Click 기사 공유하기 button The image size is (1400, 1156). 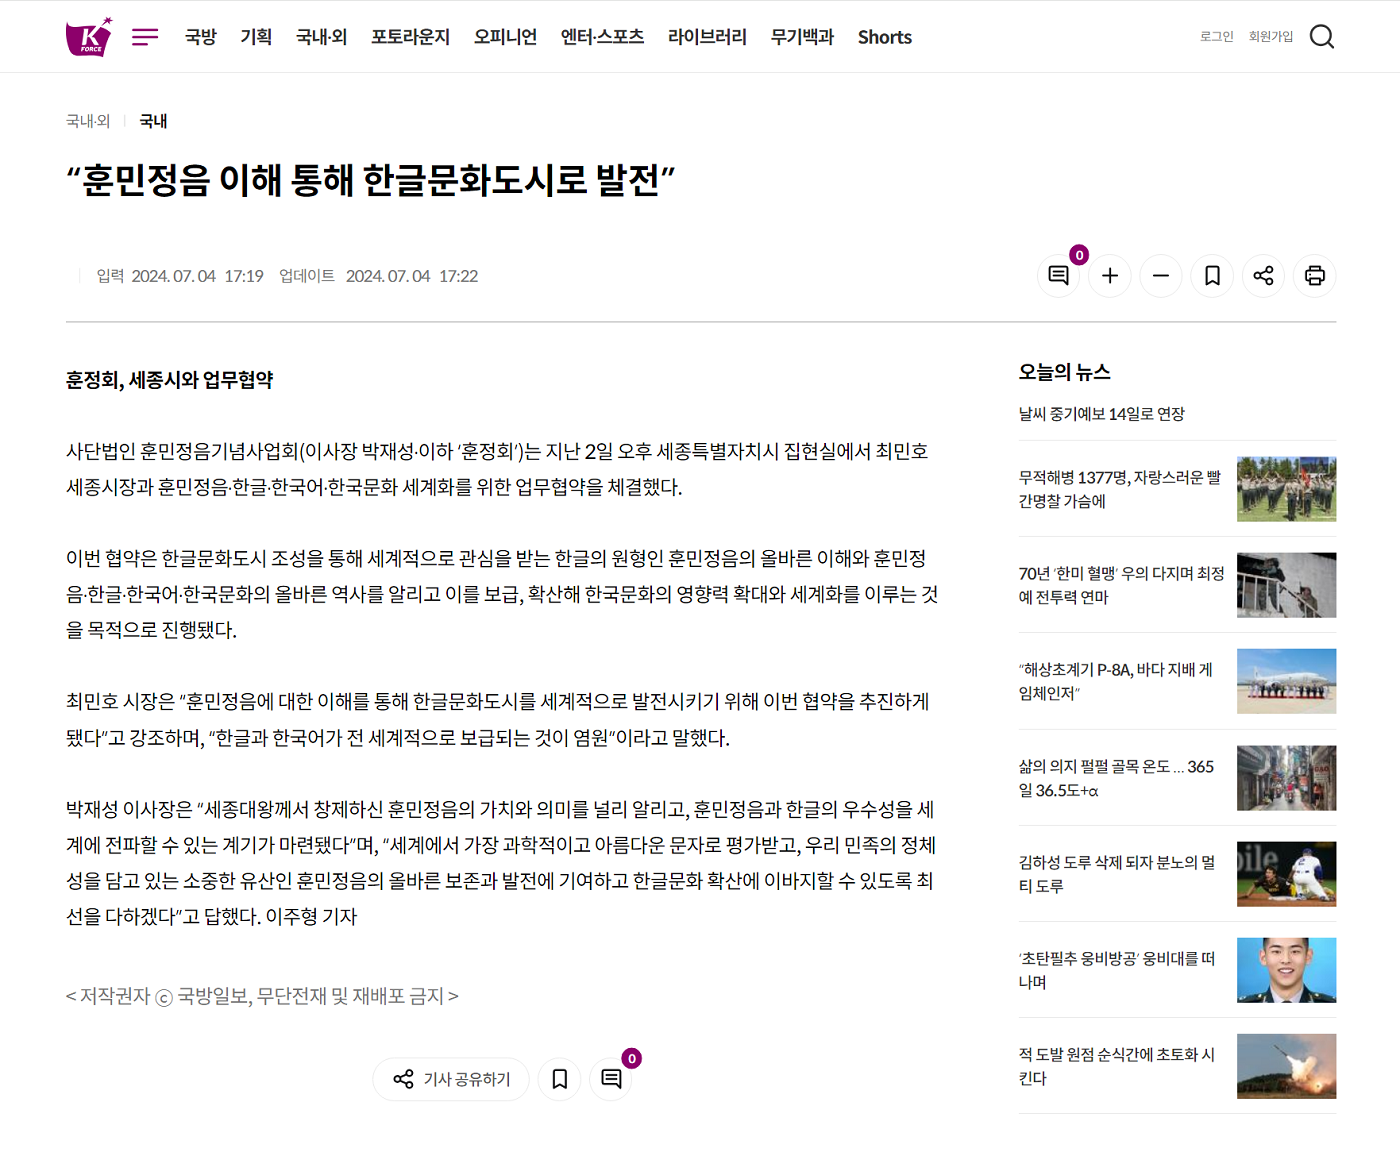point(451,1079)
